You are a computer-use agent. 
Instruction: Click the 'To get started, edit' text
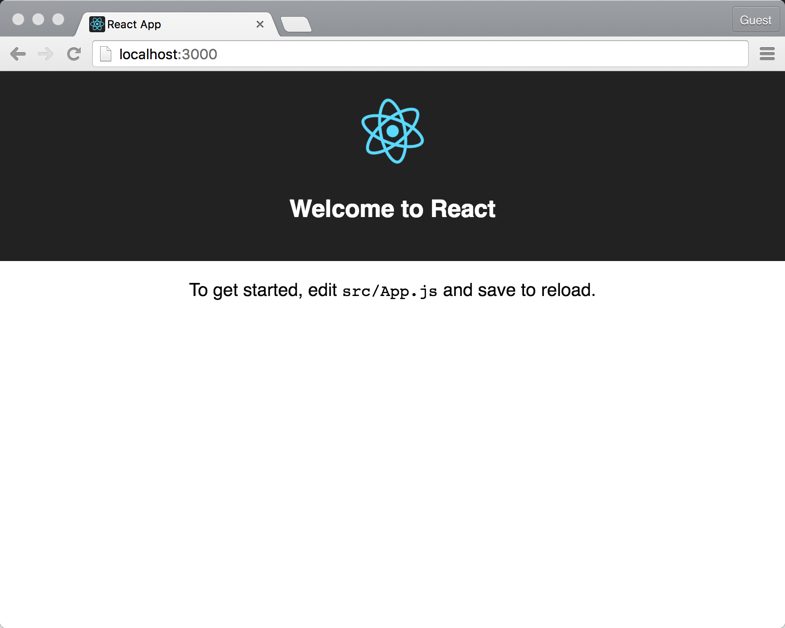[263, 290]
